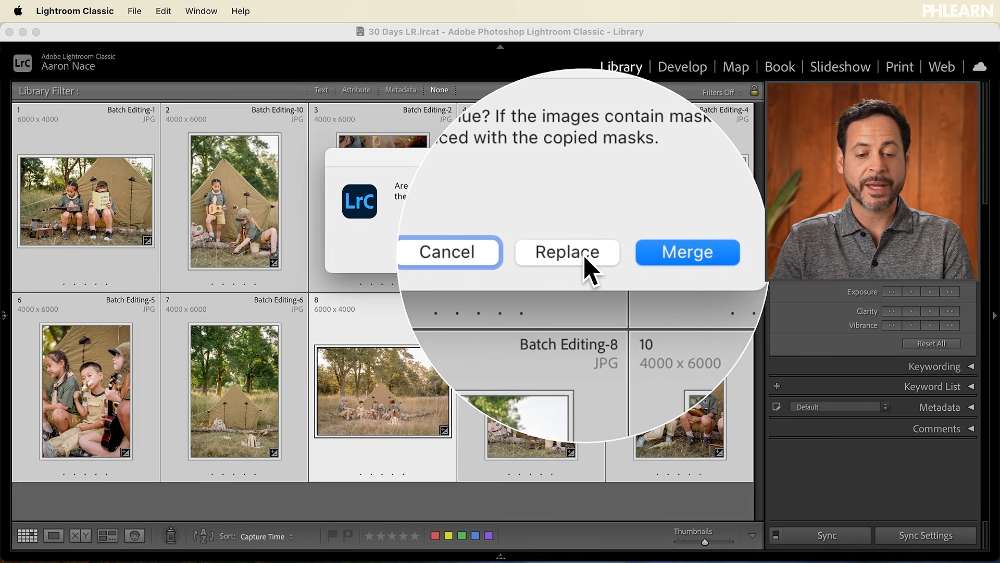The image size is (1000, 563).
Task: Select the Painter spray can tool
Action: coord(170,536)
